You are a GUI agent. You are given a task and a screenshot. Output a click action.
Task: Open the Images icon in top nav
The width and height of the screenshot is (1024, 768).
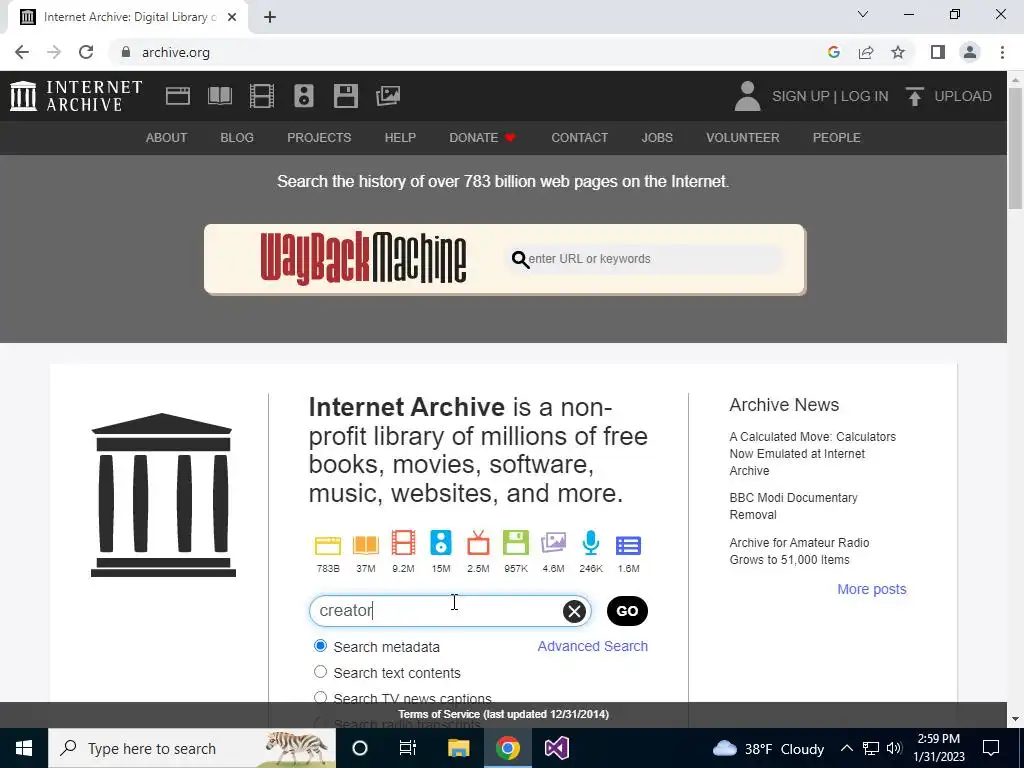click(388, 96)
